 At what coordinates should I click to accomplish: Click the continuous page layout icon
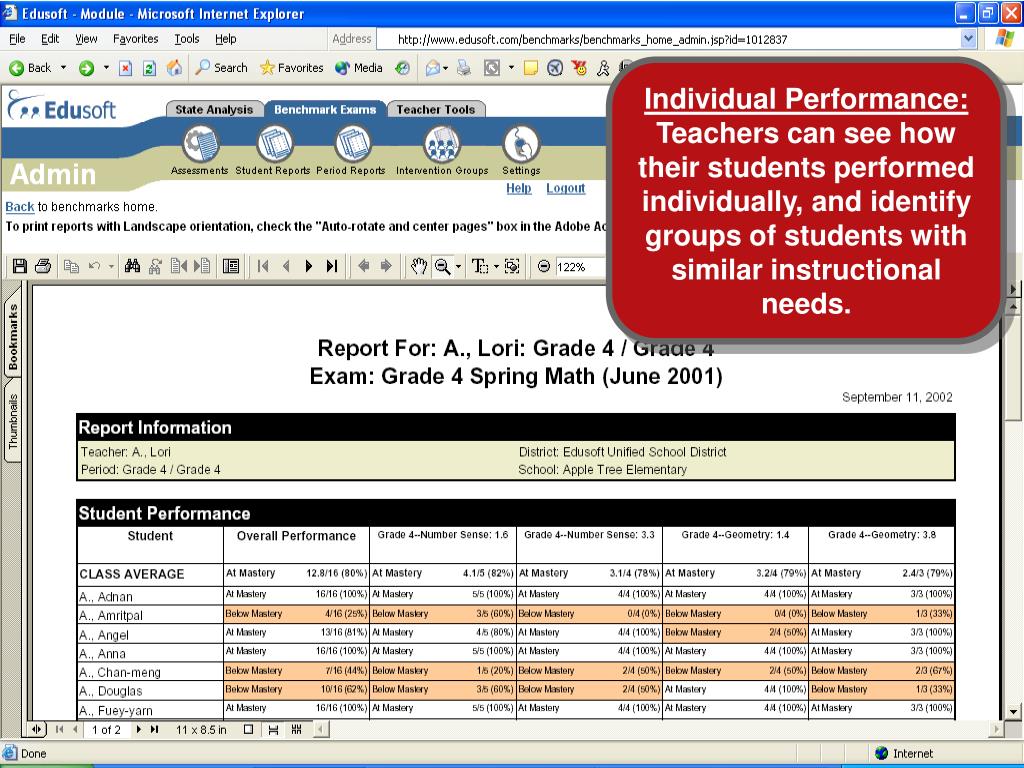[273, 729]
